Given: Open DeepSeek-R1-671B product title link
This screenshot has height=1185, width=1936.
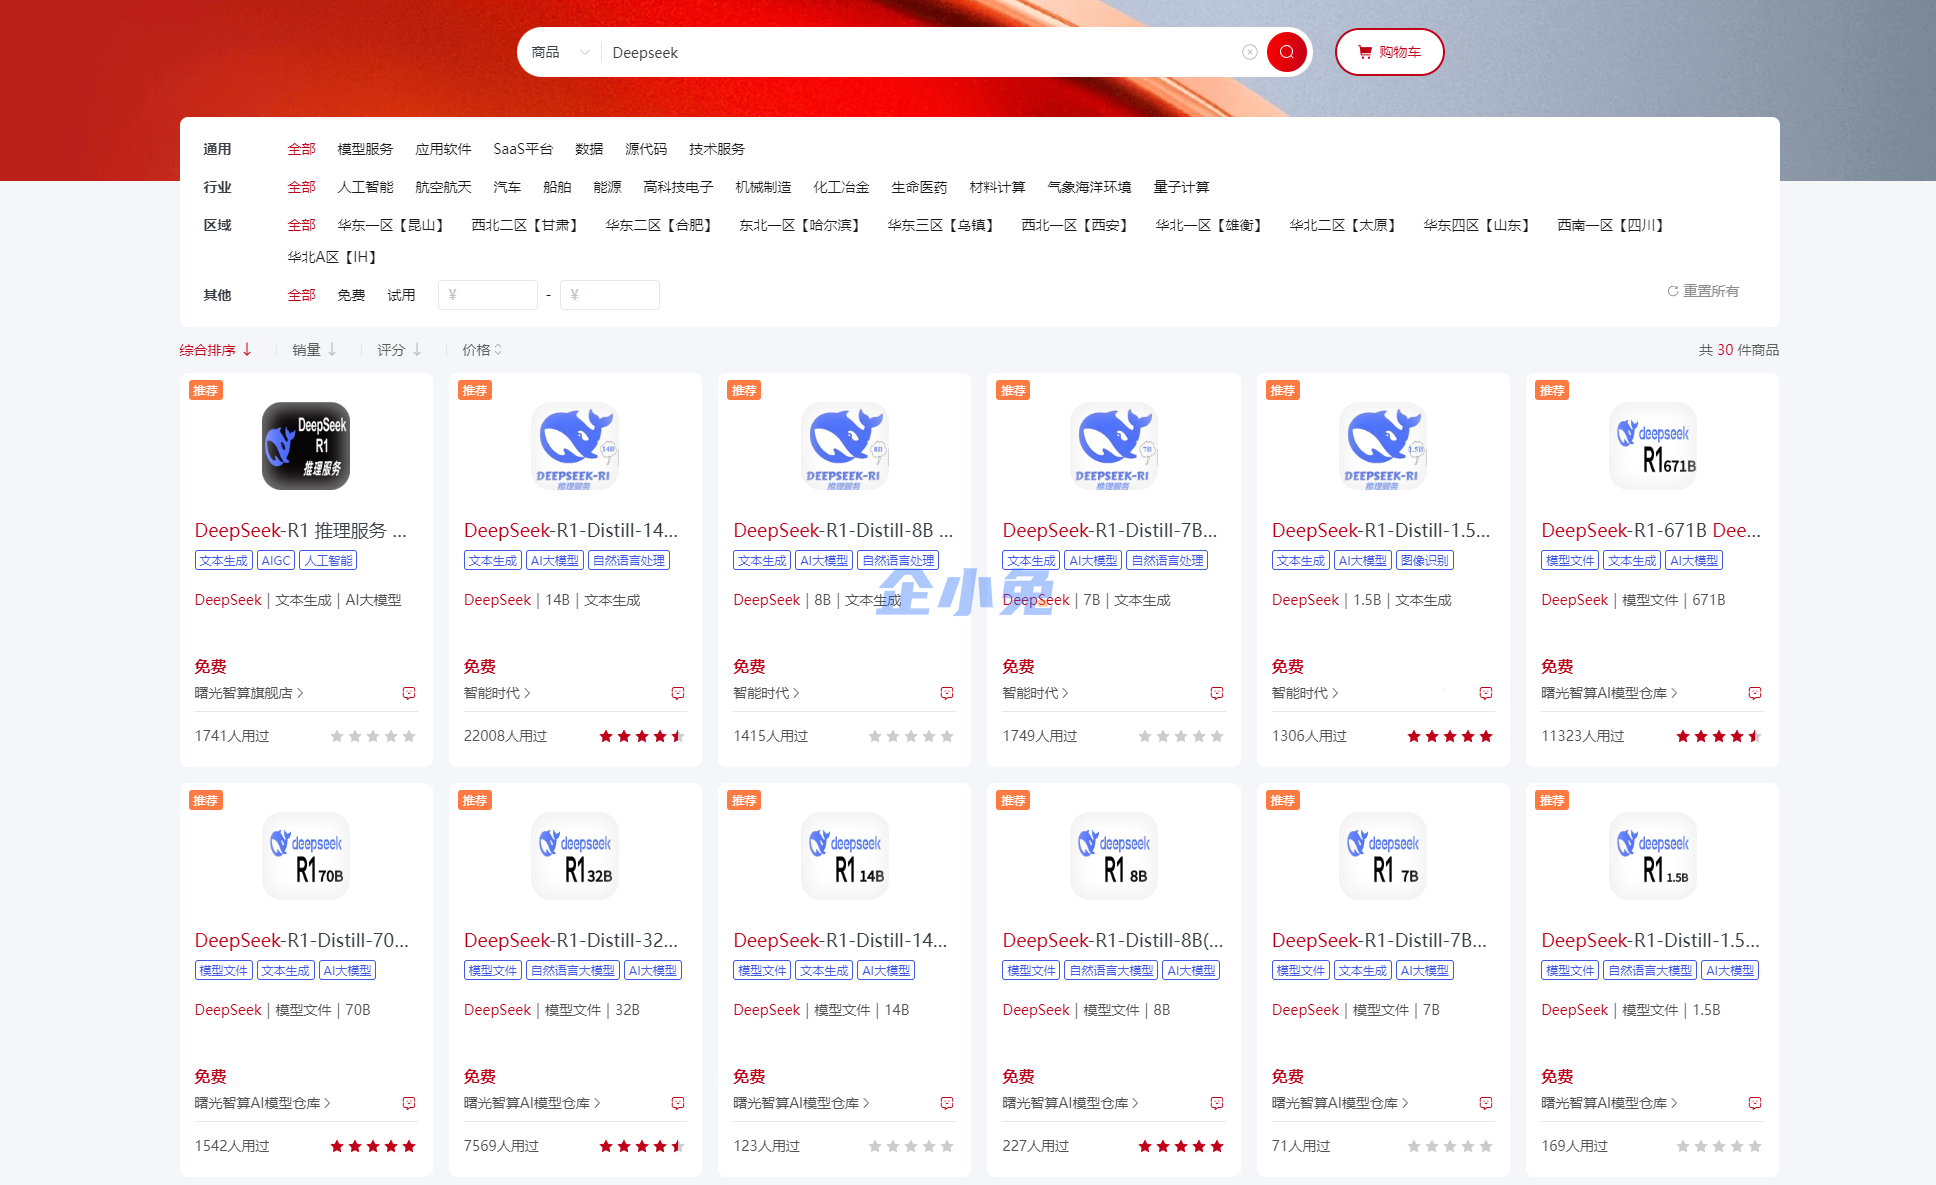Looking at the screenshot, I should pyautogui.click(x=1651, y=530).
